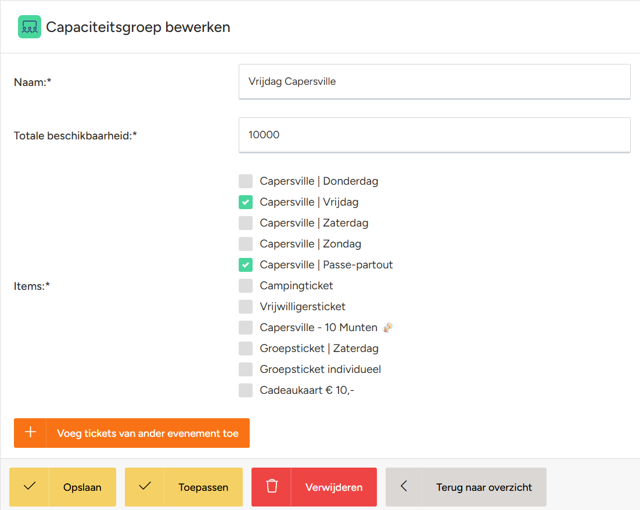Enable the Campingticket checkbox

coord(246,286)
